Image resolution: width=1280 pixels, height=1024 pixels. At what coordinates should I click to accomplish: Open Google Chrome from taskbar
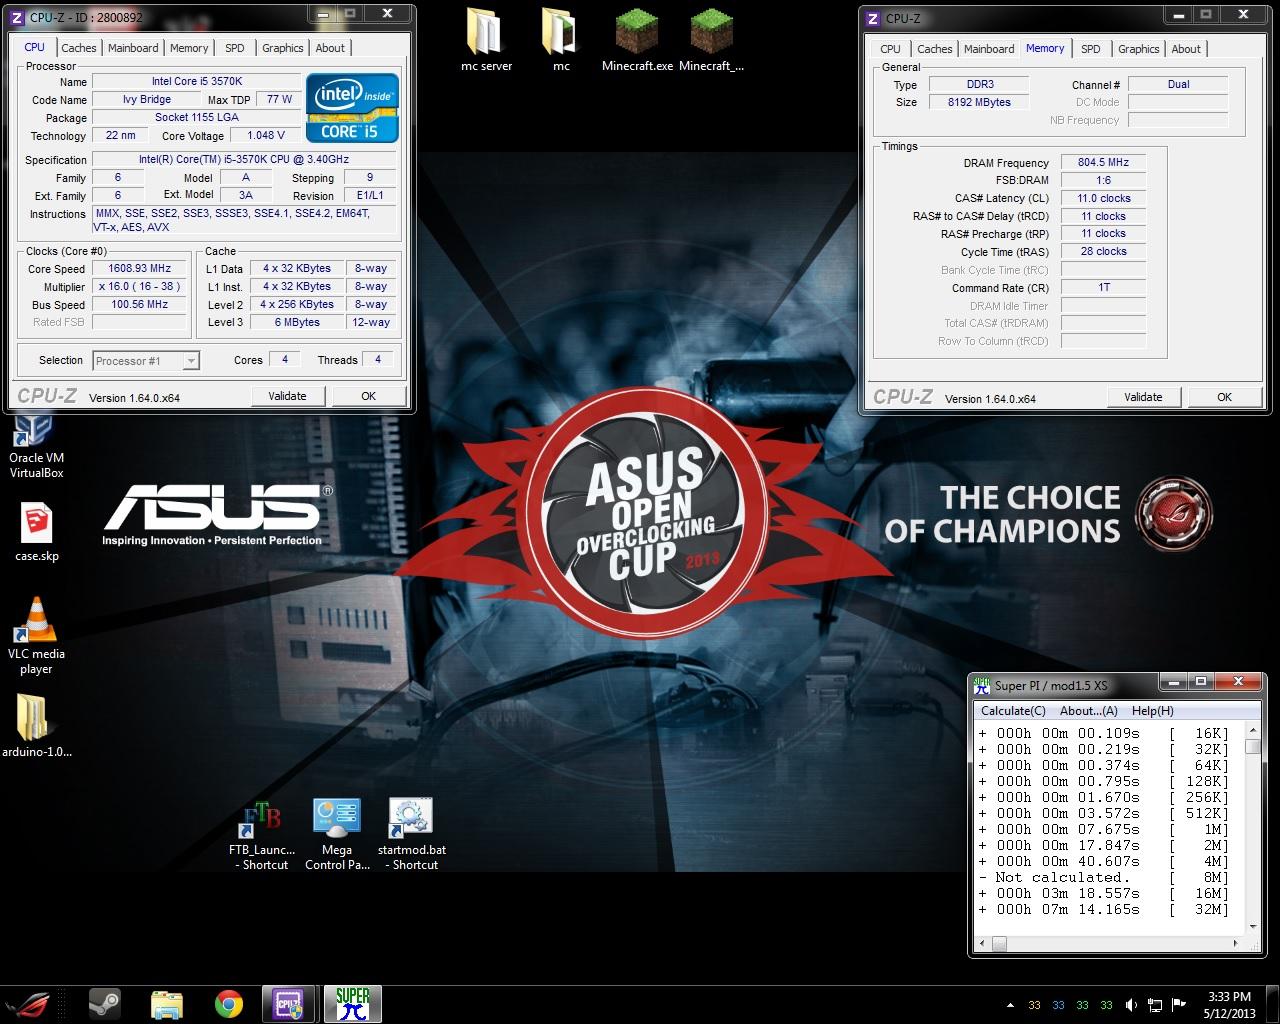coord(229,1003)
